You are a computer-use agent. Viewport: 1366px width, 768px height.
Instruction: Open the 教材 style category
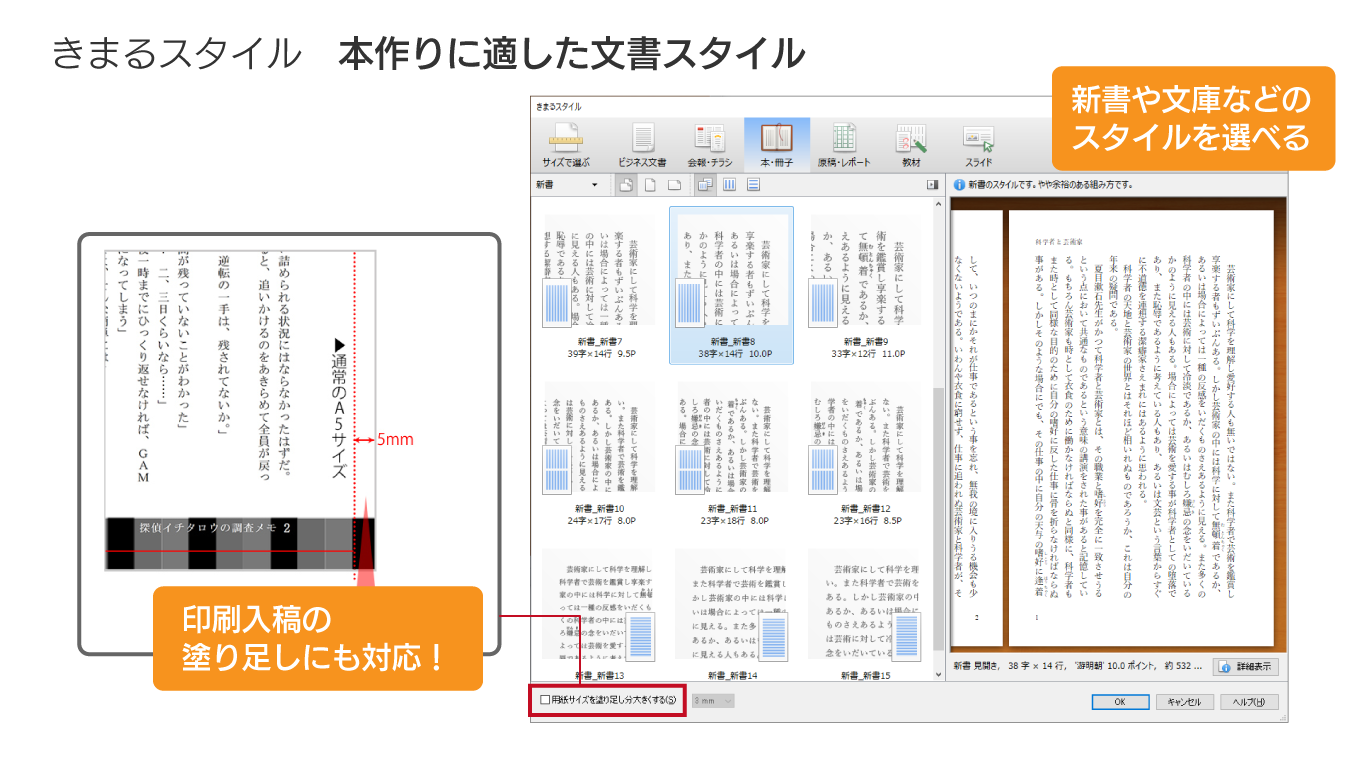point(910,145)
